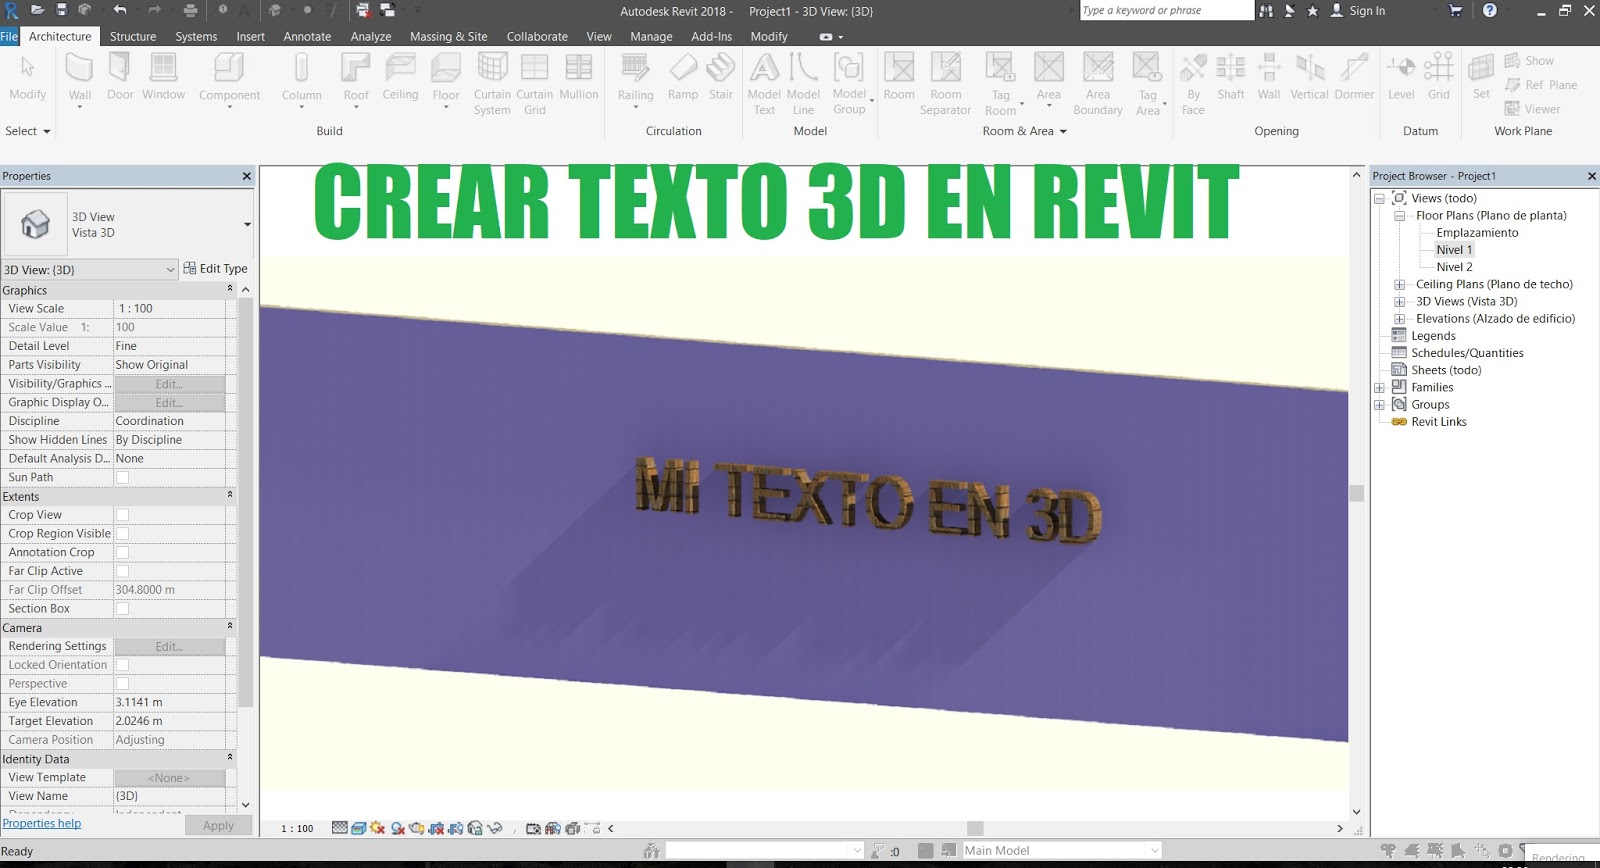This screenshot has width=1600, height=868.
Task: Open the Systems ribbon tab
Action: click(196, 36)
